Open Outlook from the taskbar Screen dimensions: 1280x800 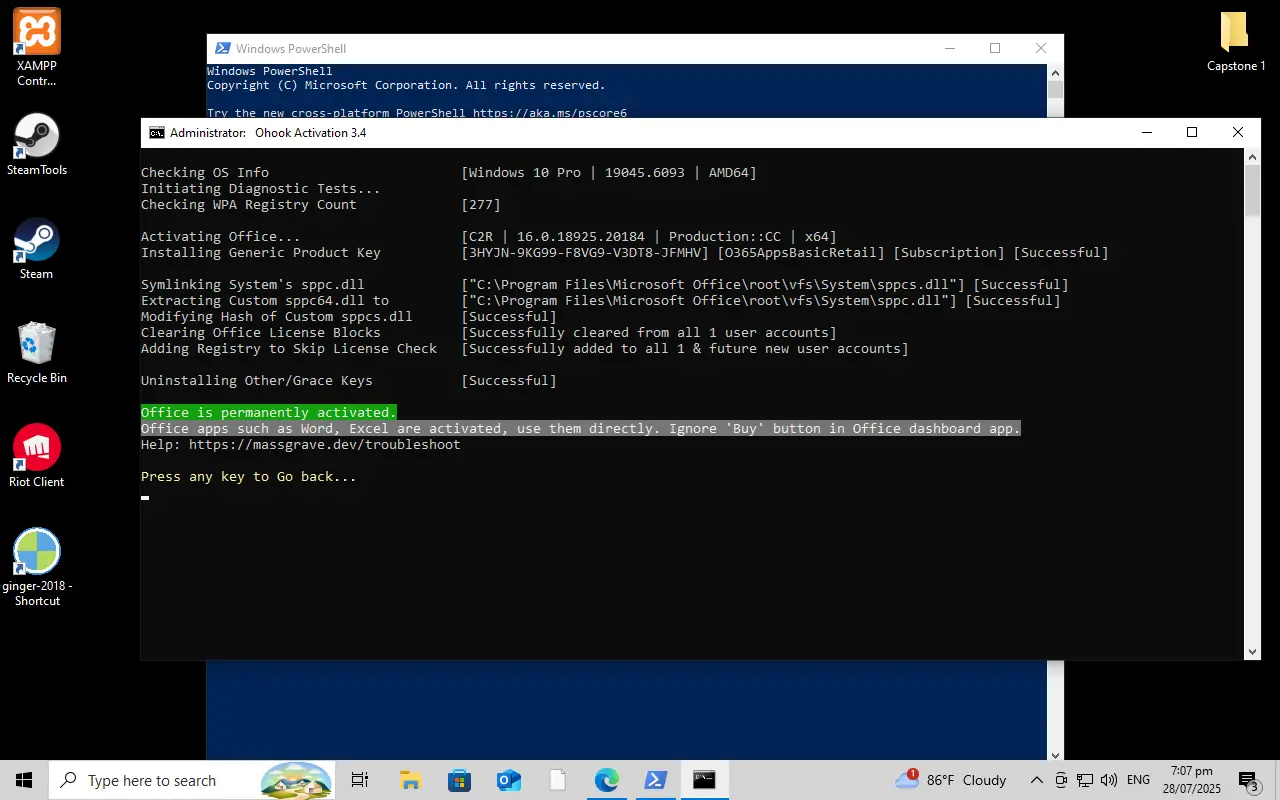point(508,780)
